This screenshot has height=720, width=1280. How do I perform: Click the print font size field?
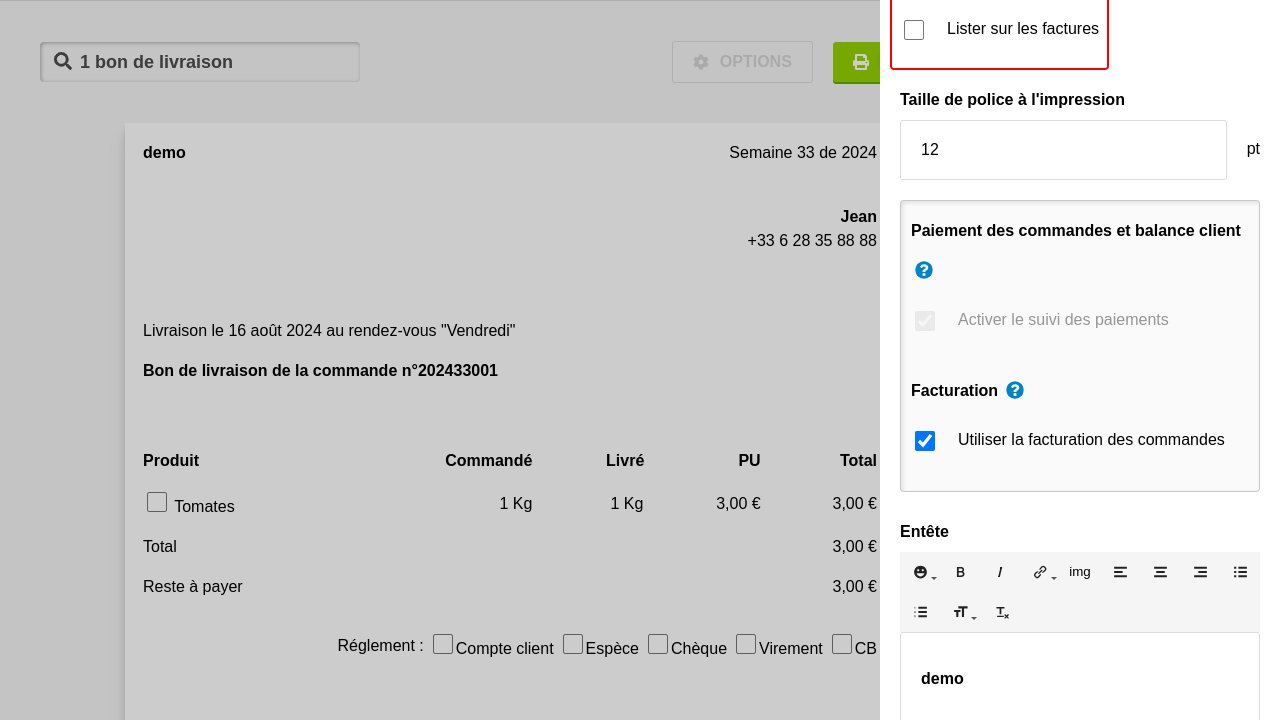[x=1062, y=150]
